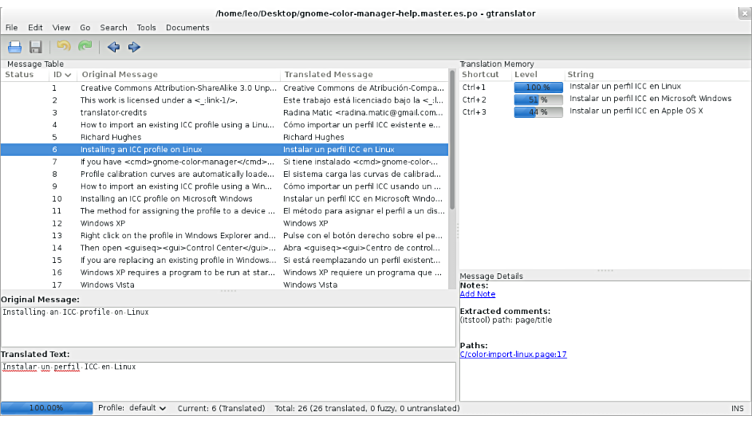Open the File menu
The image size is (752, 423).
12,28
